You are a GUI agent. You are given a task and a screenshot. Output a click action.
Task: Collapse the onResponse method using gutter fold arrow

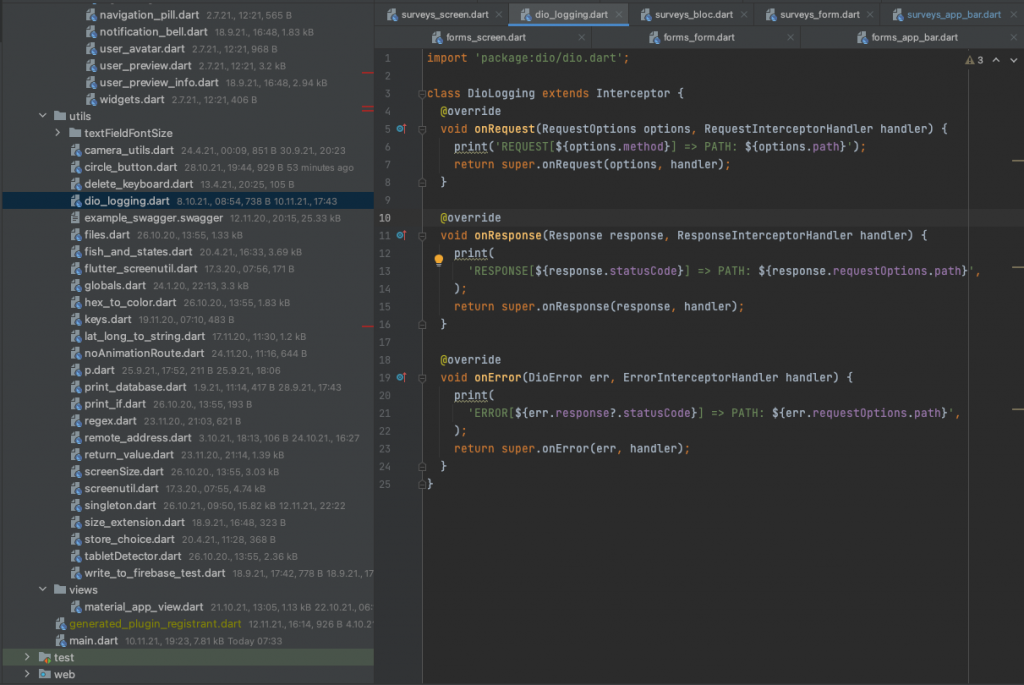pyautogui.click(x=423, y=235)
